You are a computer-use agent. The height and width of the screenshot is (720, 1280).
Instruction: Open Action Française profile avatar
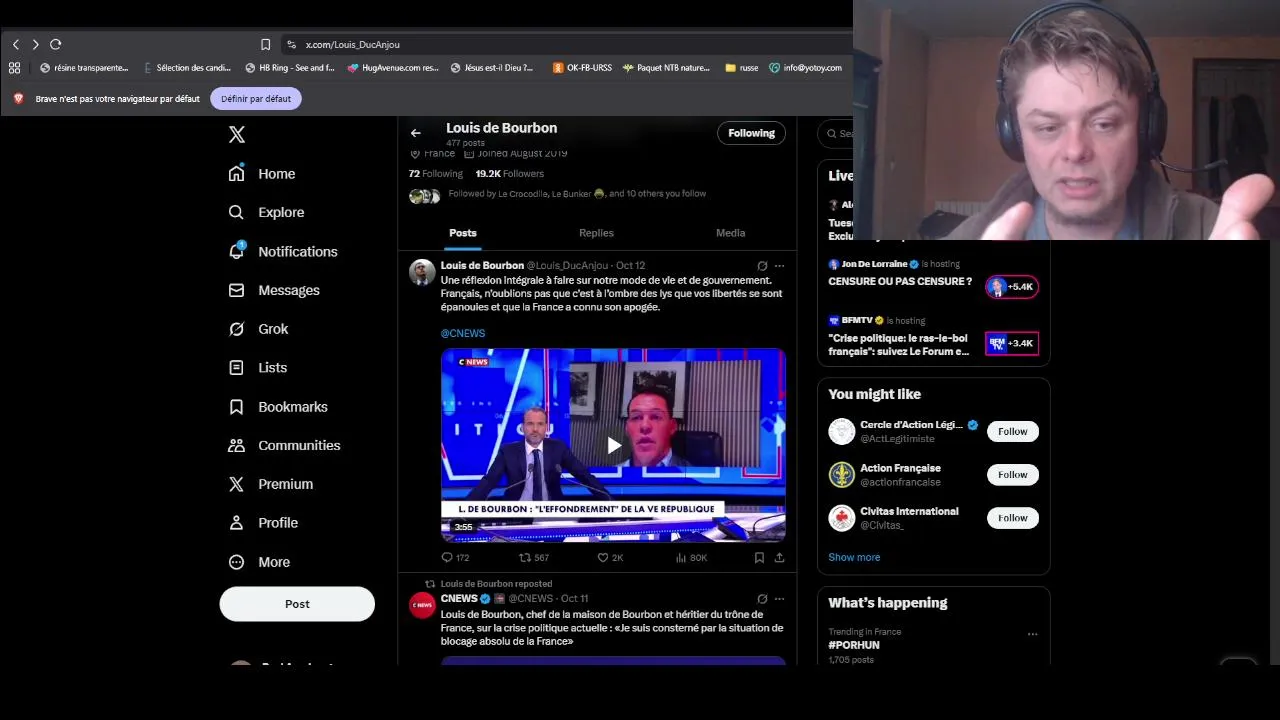pyautogui.click(x=842, y=474)
